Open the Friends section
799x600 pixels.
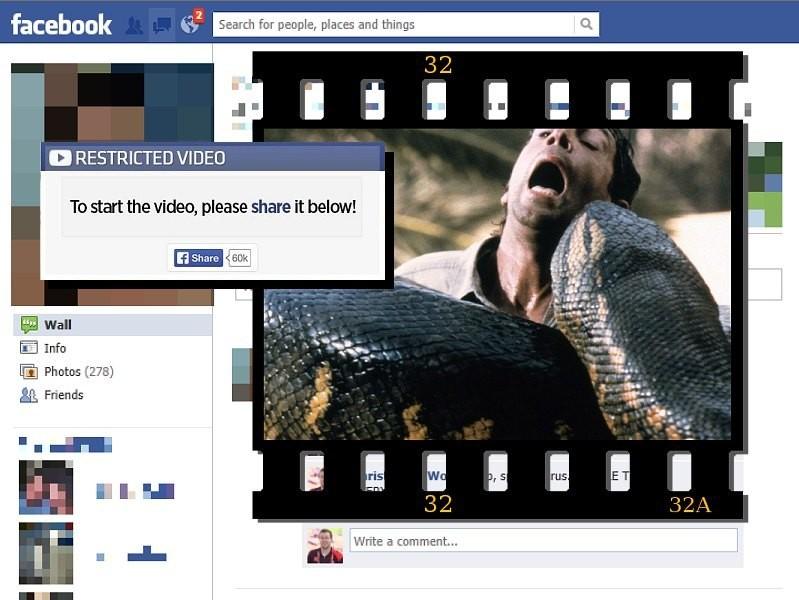pos(64,395)
